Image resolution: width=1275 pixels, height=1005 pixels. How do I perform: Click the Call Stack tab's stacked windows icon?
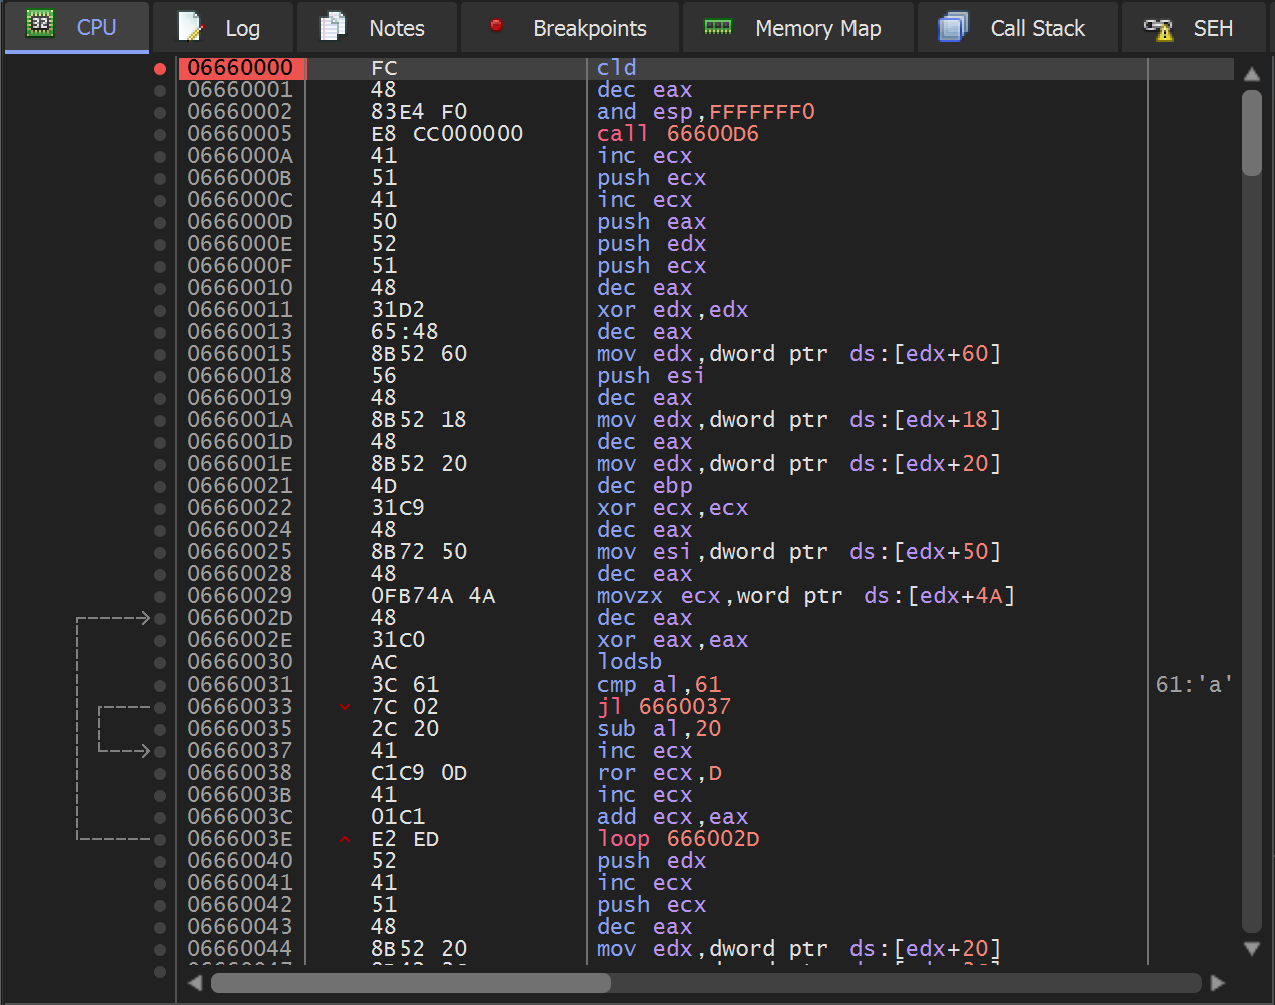(953, 27)
